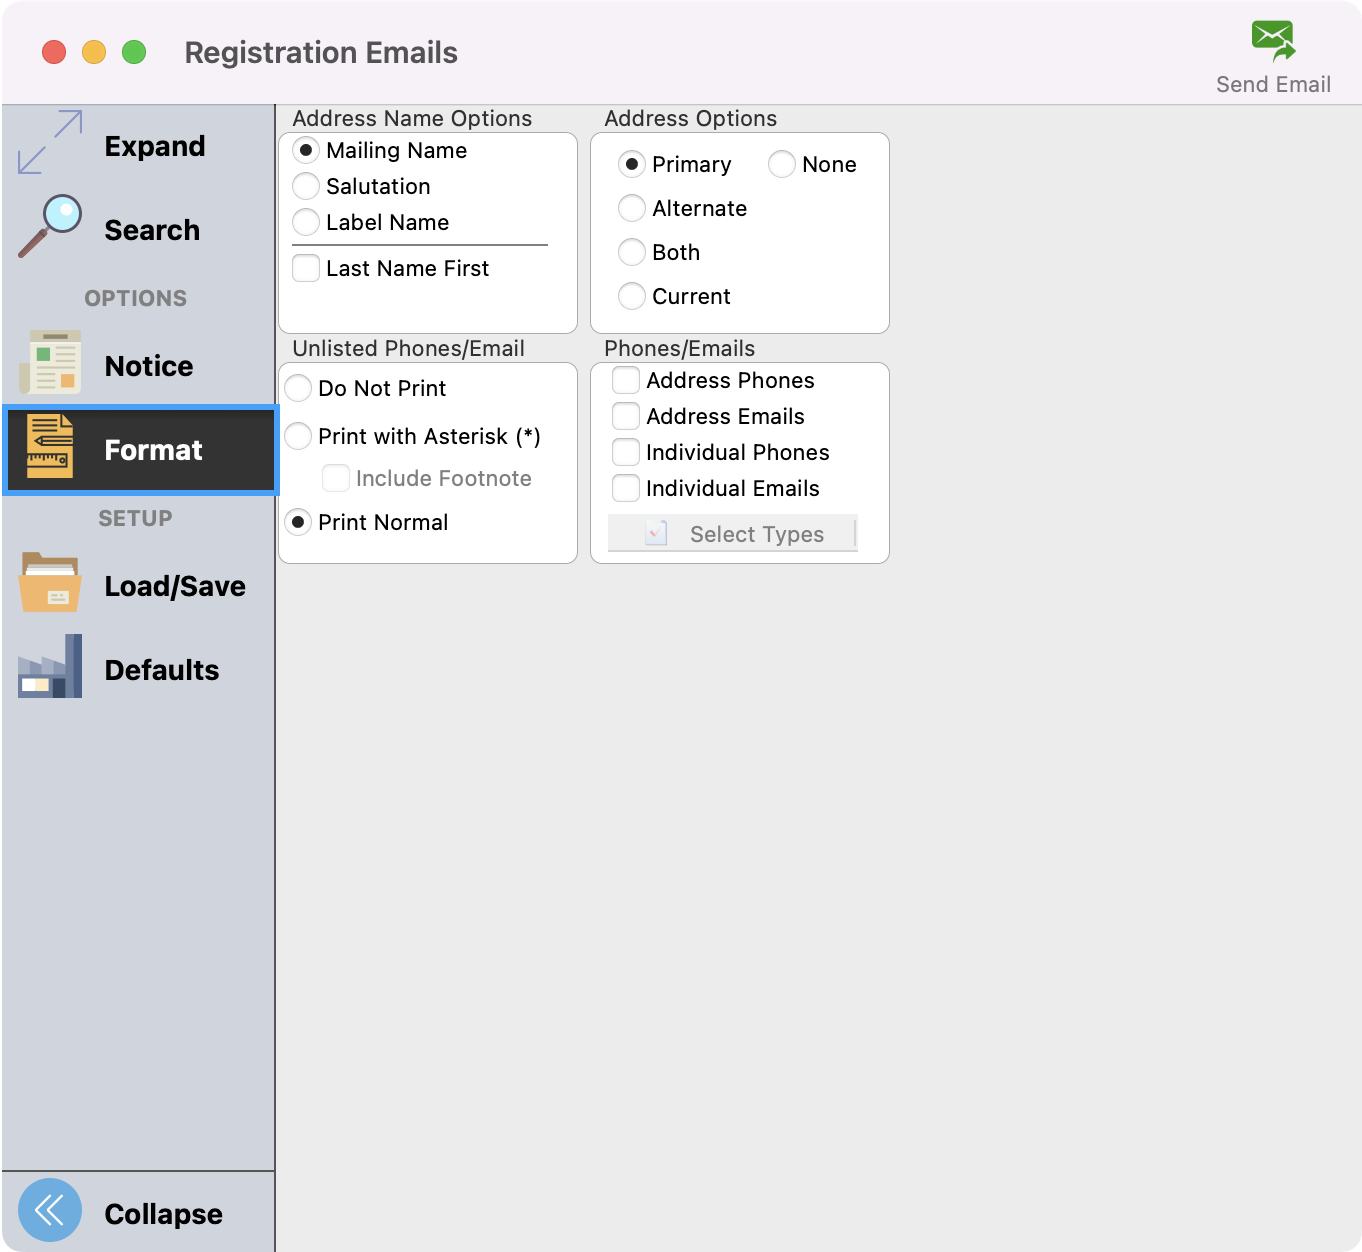Viewport: 1362px width, 1252px height.
Task: Click the Send Email envelope icon
Action: (x=1273, y=41)
